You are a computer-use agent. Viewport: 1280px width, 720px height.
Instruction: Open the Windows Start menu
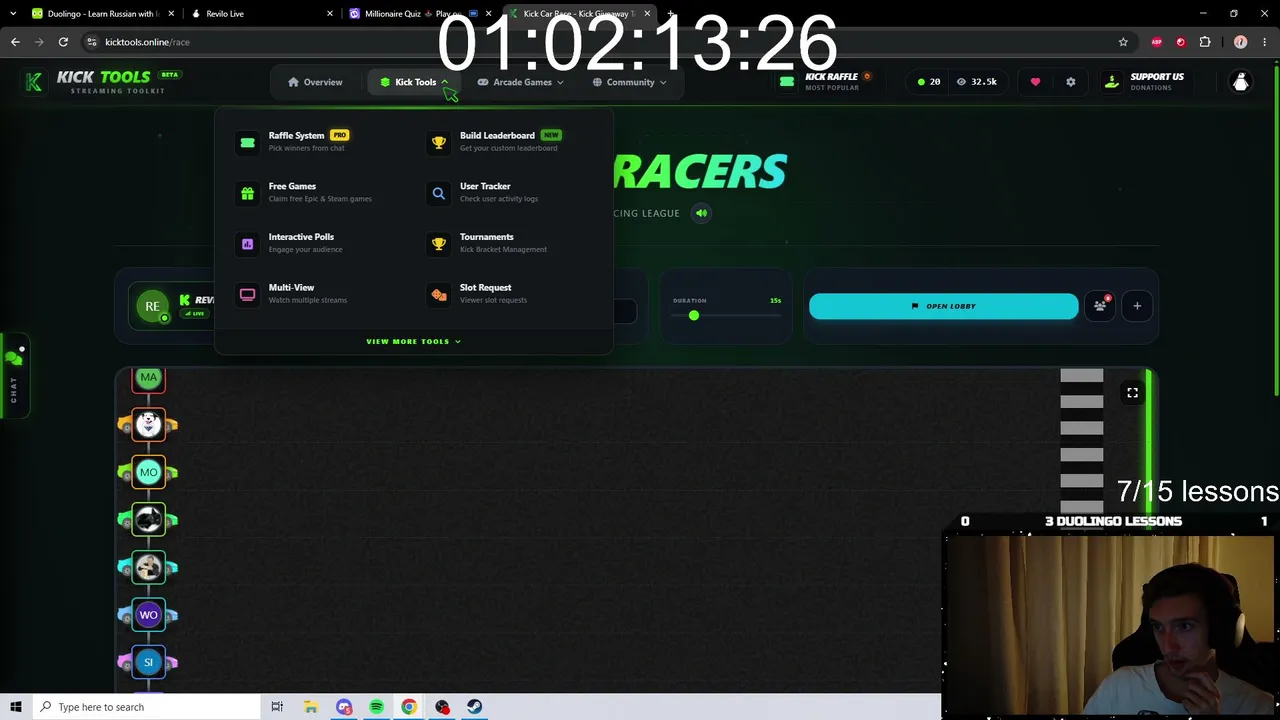tap(16, 707)
